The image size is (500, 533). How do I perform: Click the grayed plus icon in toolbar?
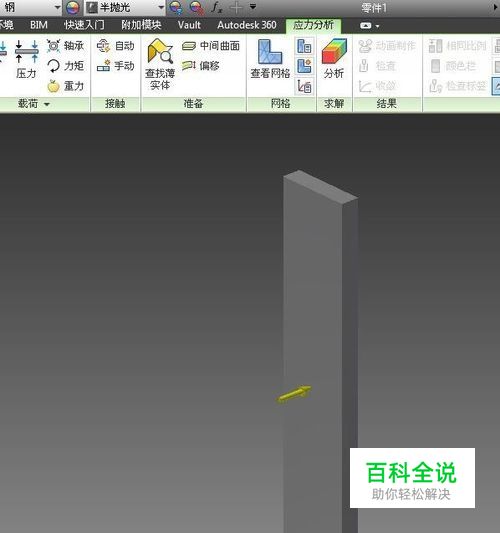click(x=236, y=7)
